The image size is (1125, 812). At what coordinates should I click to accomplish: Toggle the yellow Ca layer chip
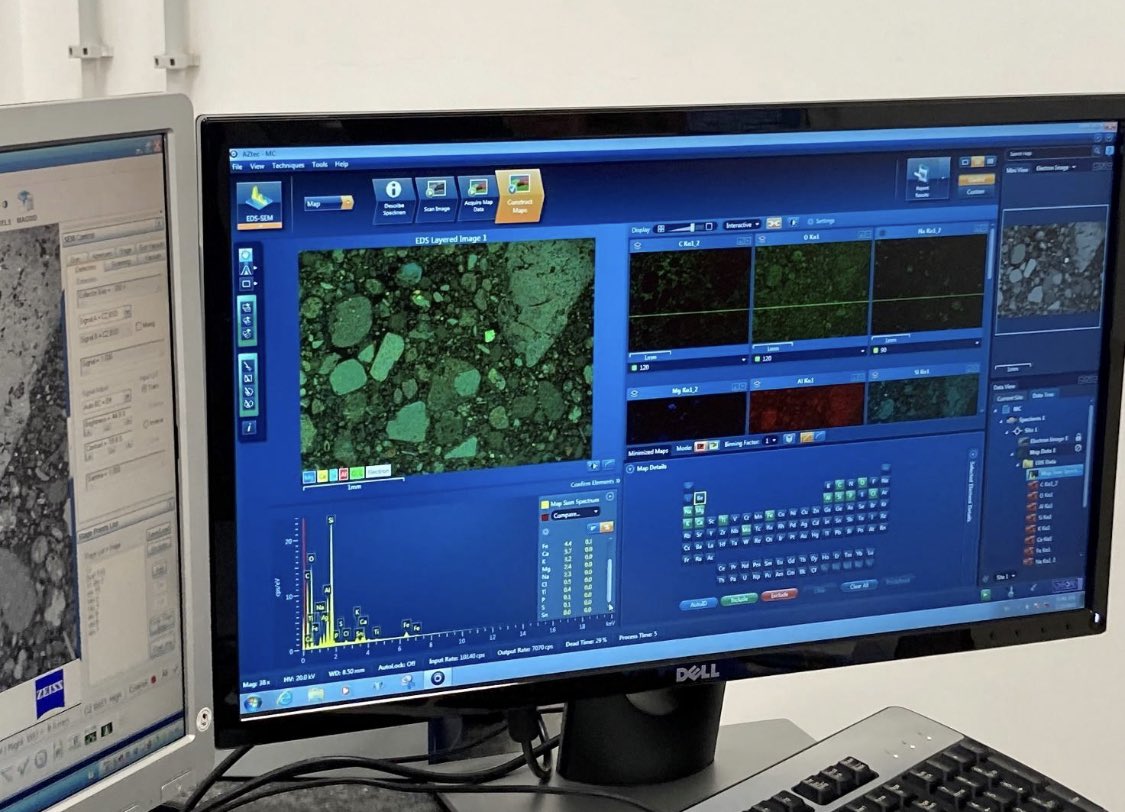coord(321,476)
